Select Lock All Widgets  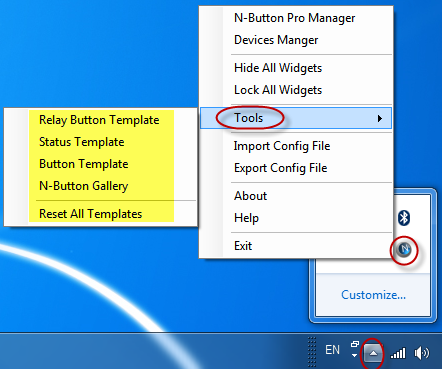tap(278, 90)
